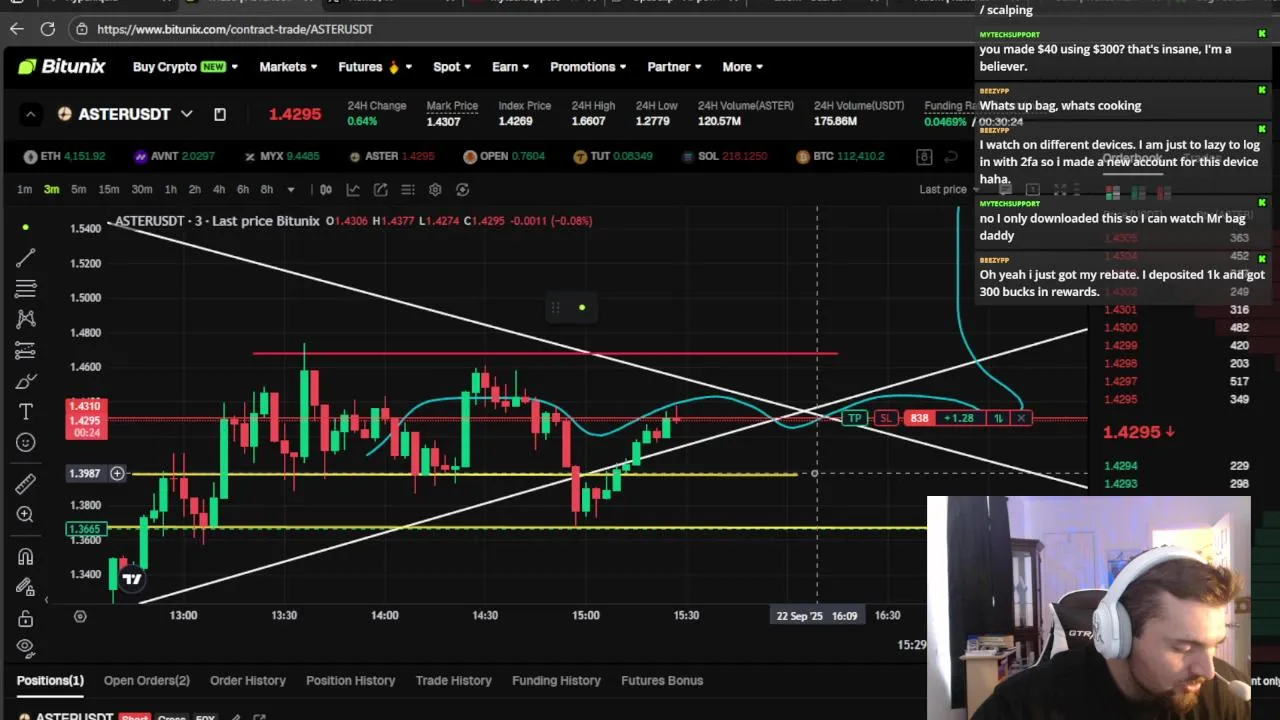Select ETH in the ticker strip
Screen dimensions: 1280x720
64,156
